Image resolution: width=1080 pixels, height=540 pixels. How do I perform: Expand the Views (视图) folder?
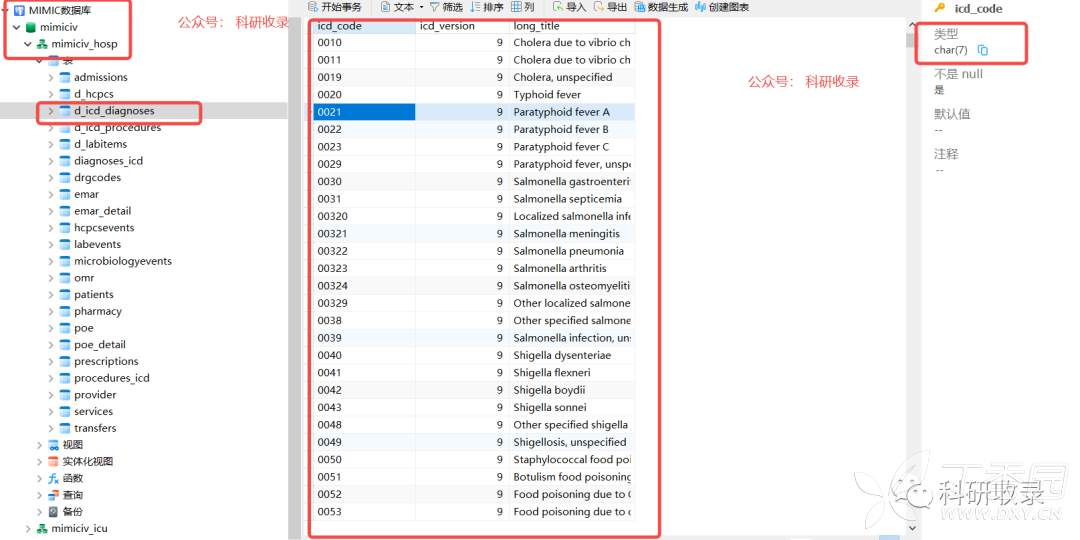[x=40, y=445]
